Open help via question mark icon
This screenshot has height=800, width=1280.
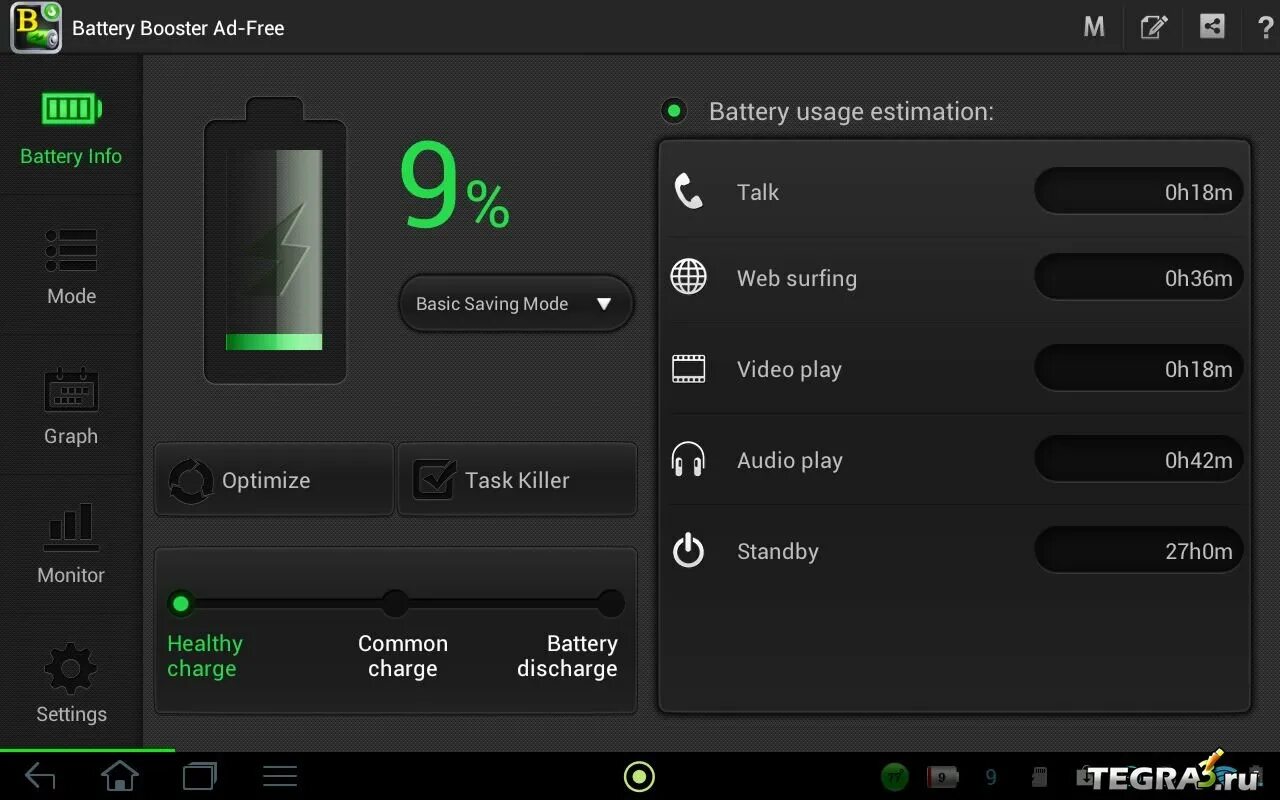(1265, 27)
